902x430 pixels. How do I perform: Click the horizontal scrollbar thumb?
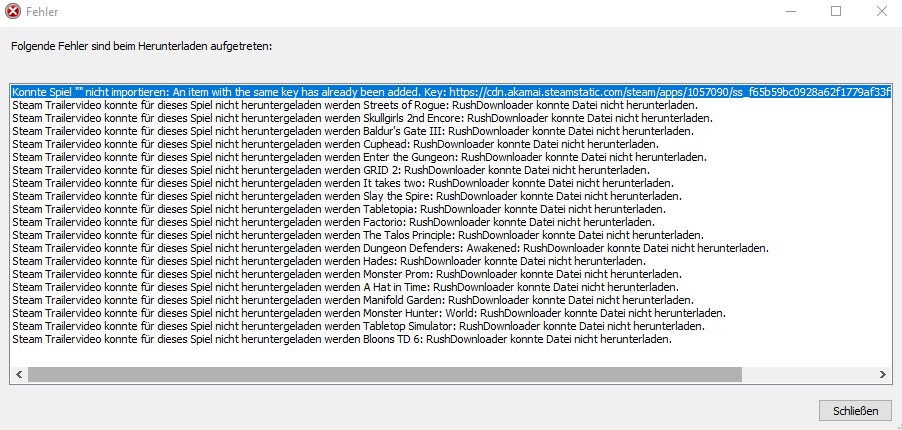tap(384, 375)
